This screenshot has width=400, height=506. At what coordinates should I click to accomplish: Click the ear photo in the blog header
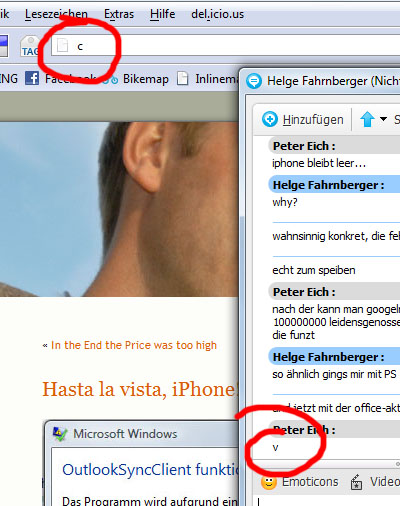[x=119, y=209]
